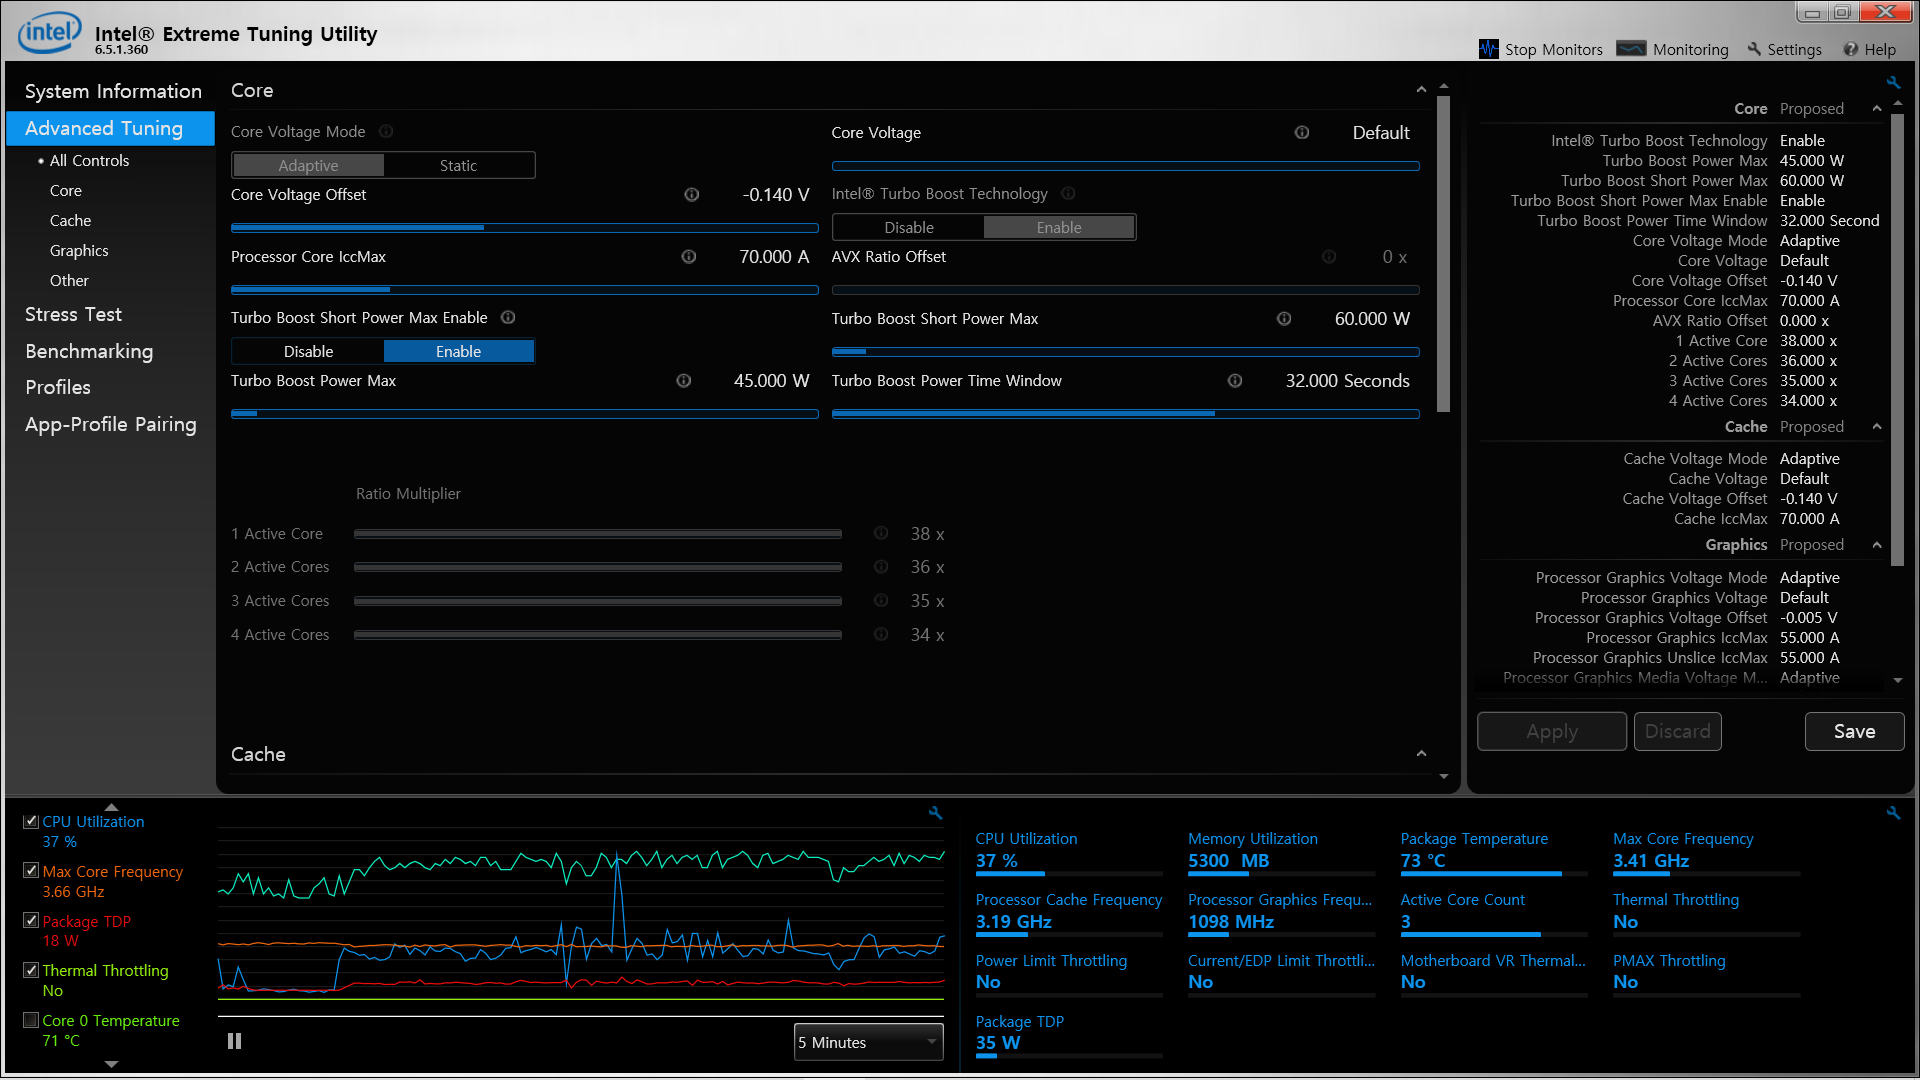
Task: Open System Information section
Action: tap(113, 91)
